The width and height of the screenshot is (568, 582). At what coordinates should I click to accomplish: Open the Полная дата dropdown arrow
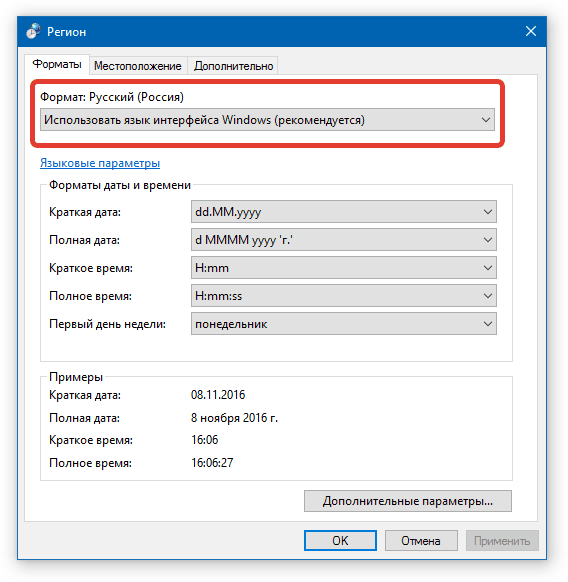488,240
